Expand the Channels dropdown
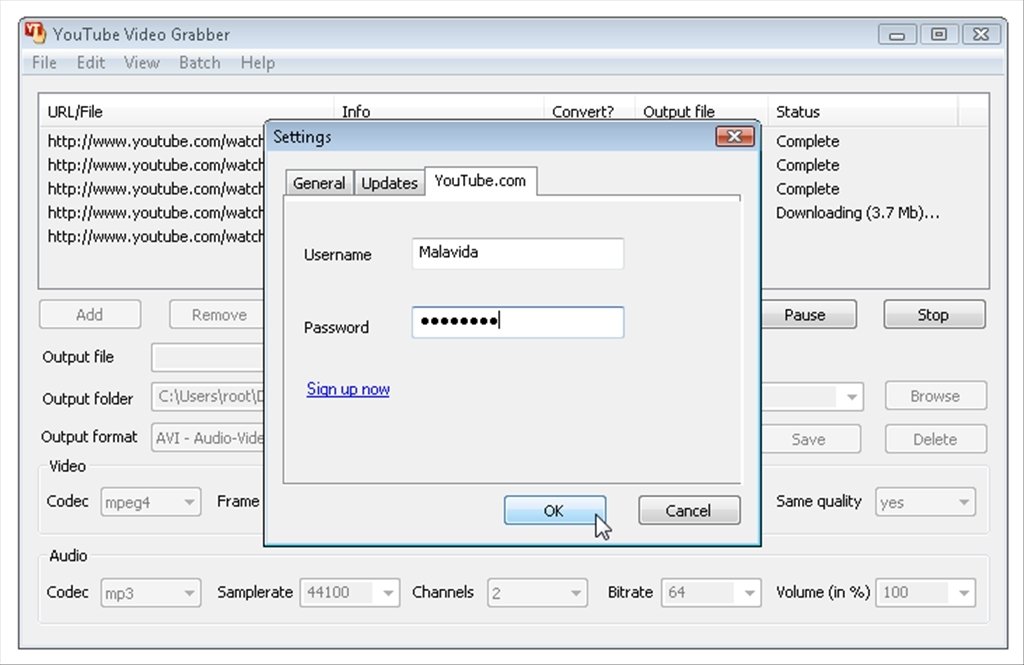The image size is (1024, 665). (x=537, y=593)
